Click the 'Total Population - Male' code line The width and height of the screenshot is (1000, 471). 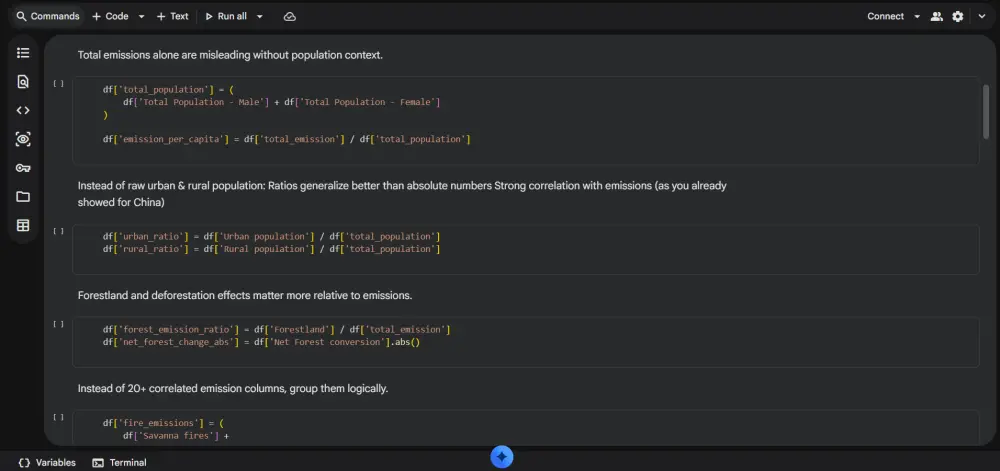tap(281, 102)
